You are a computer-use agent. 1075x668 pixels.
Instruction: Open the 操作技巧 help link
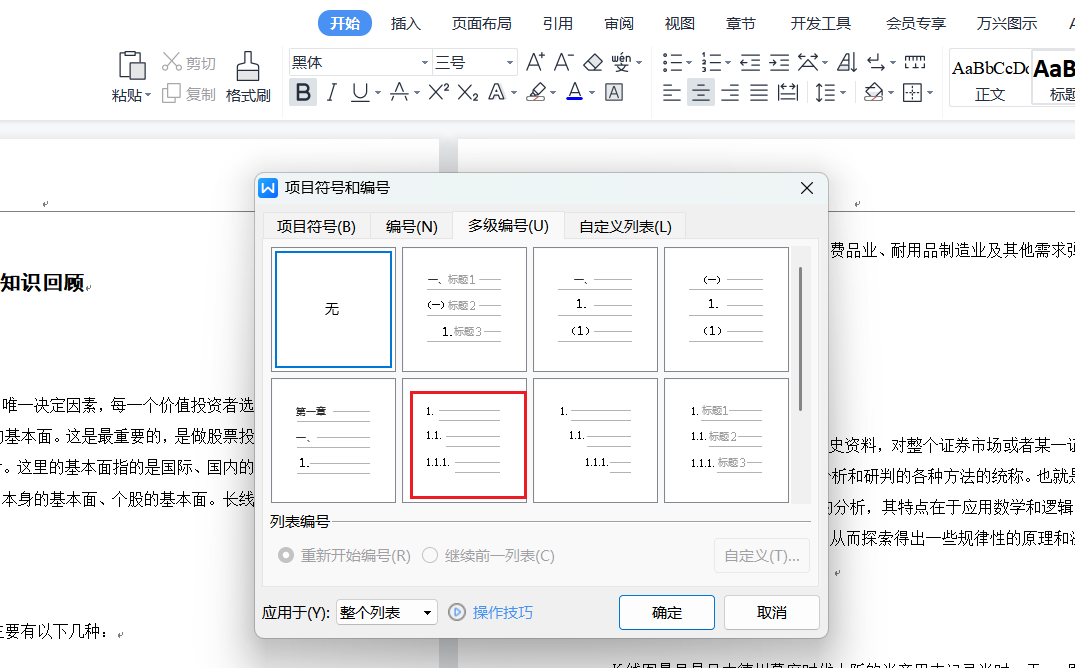pyautogui.click(x=502, y=612)
